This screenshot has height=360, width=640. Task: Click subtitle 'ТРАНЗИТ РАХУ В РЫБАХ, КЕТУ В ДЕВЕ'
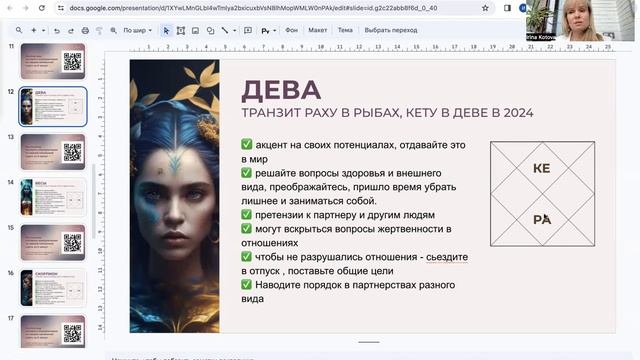[387, 113]
